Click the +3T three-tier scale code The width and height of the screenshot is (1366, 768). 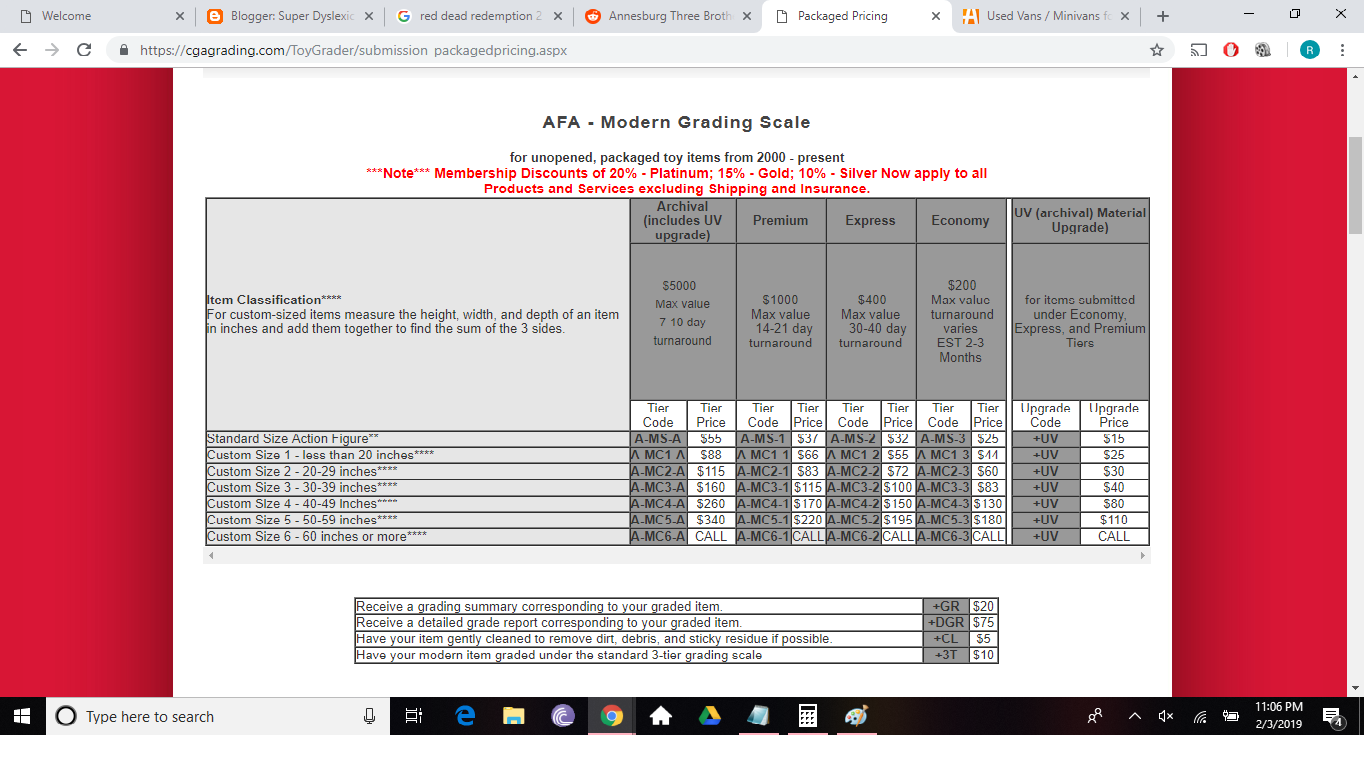(x=947, y=655)
